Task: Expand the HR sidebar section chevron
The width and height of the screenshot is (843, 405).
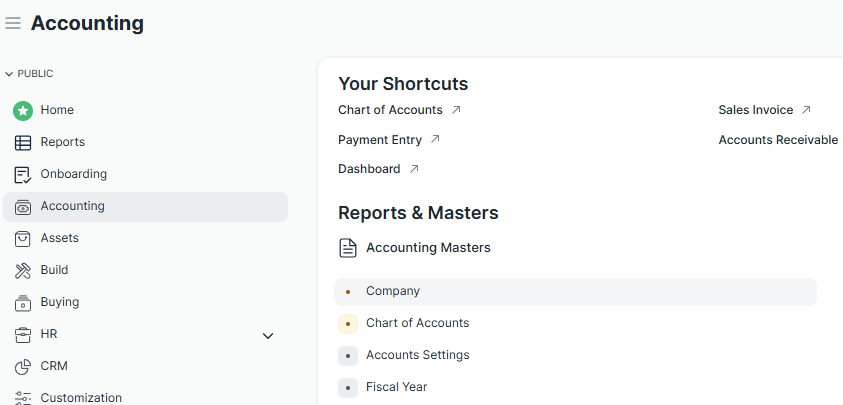Action: [268, 335]
